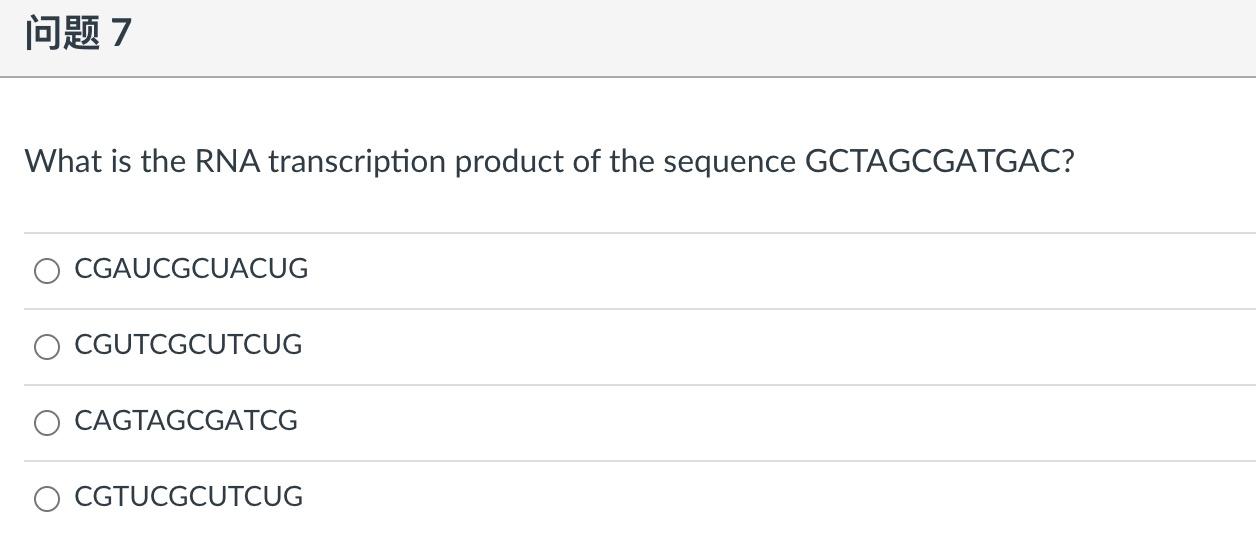Click the CGTUCGCUTCUG answer label text
1256x538 pixels.
pos(188,497)
